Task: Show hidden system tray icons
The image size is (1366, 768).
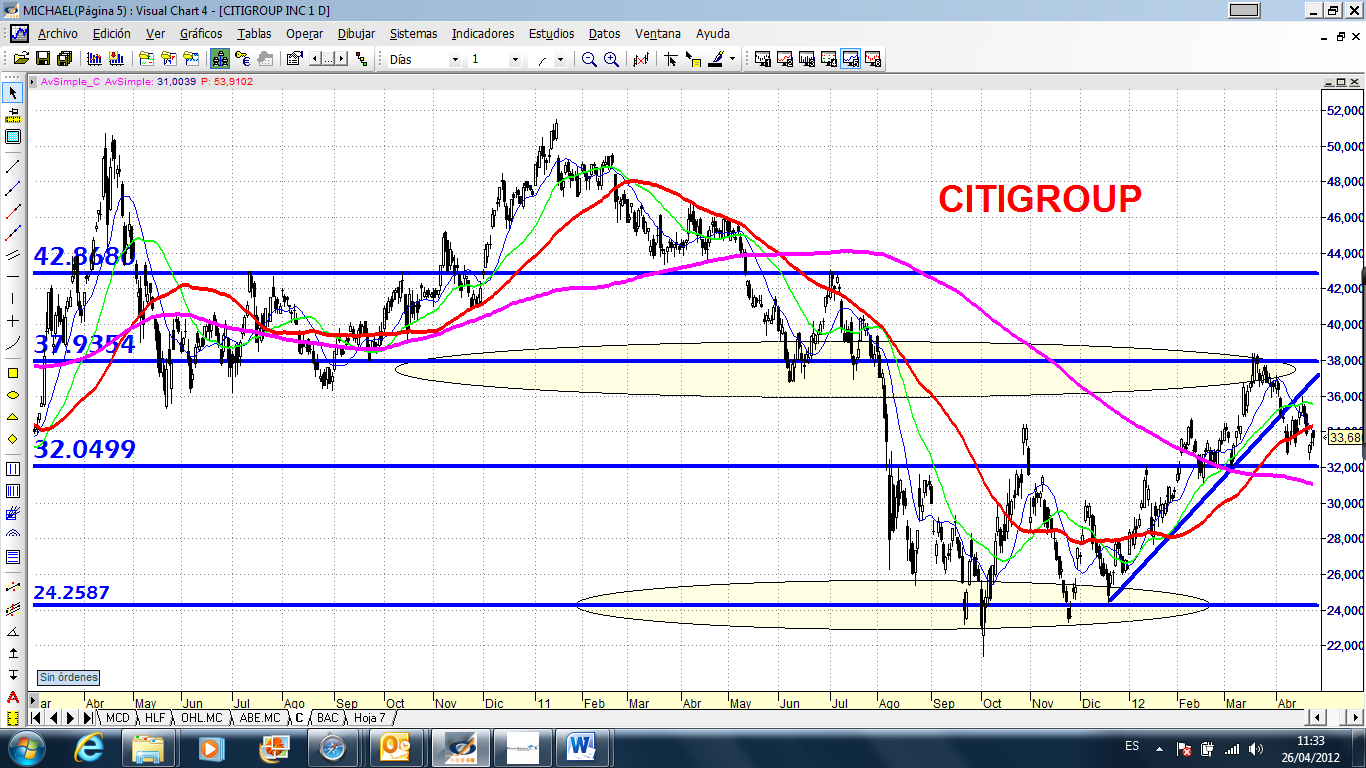Action: [1160, 748]
